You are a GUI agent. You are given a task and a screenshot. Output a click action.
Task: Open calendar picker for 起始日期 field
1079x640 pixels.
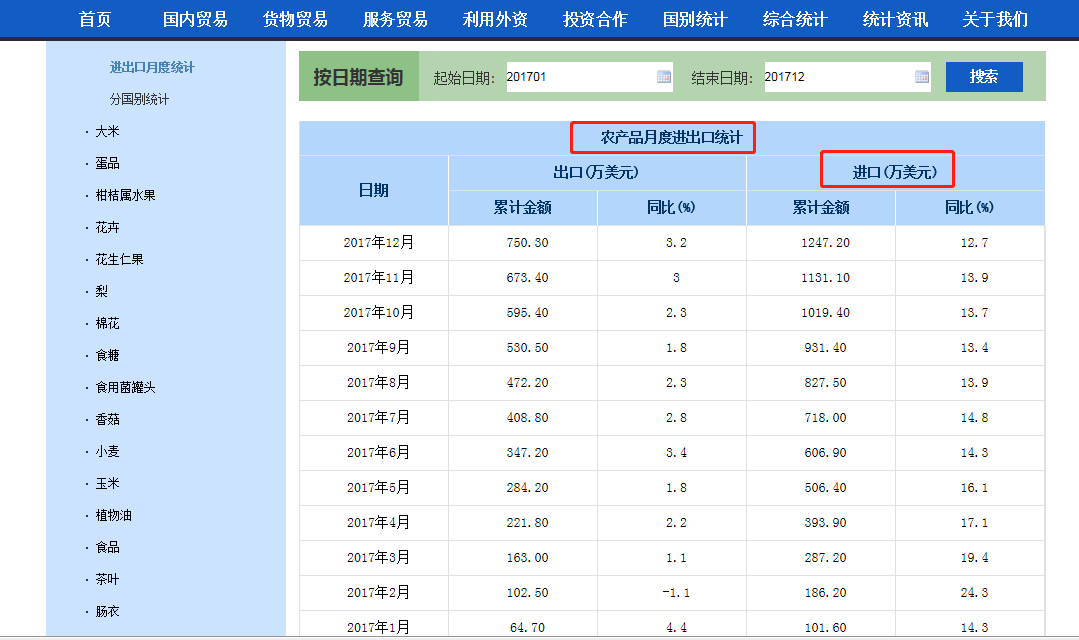tap(663, 76)
